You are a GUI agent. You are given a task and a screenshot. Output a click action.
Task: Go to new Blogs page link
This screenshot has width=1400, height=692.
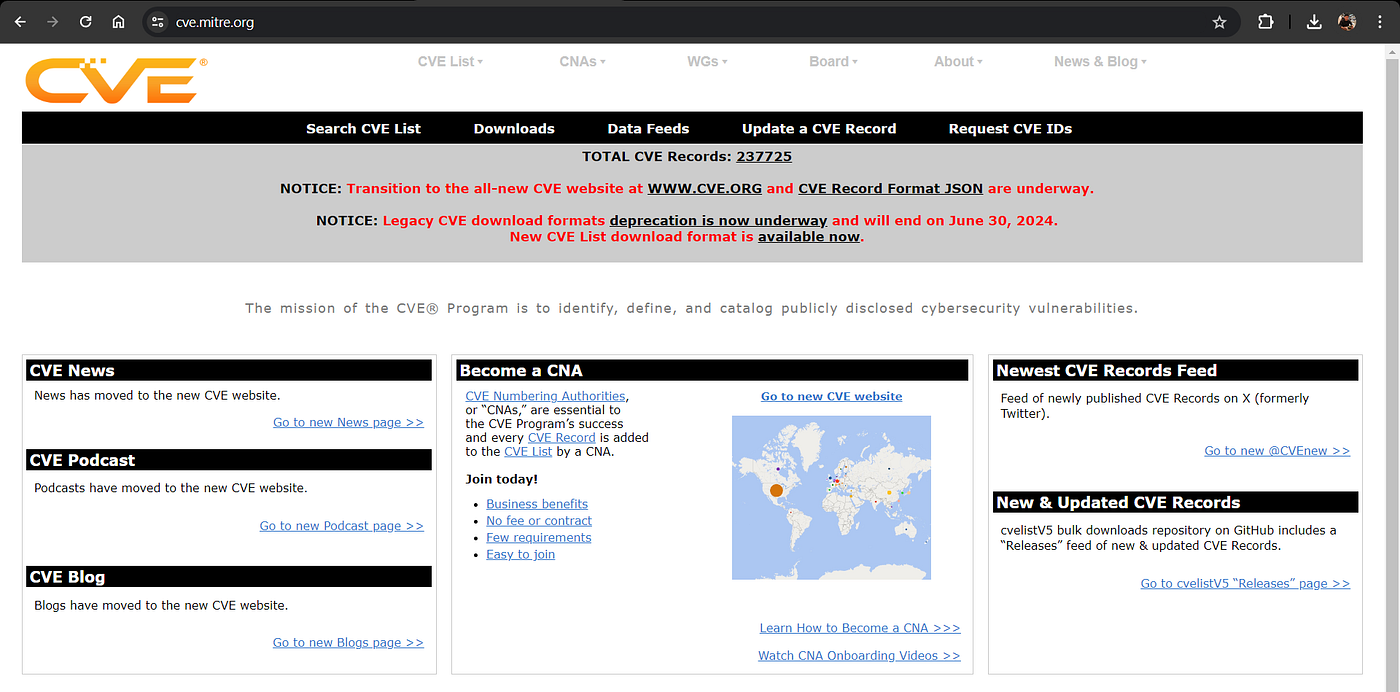point(348,642)
